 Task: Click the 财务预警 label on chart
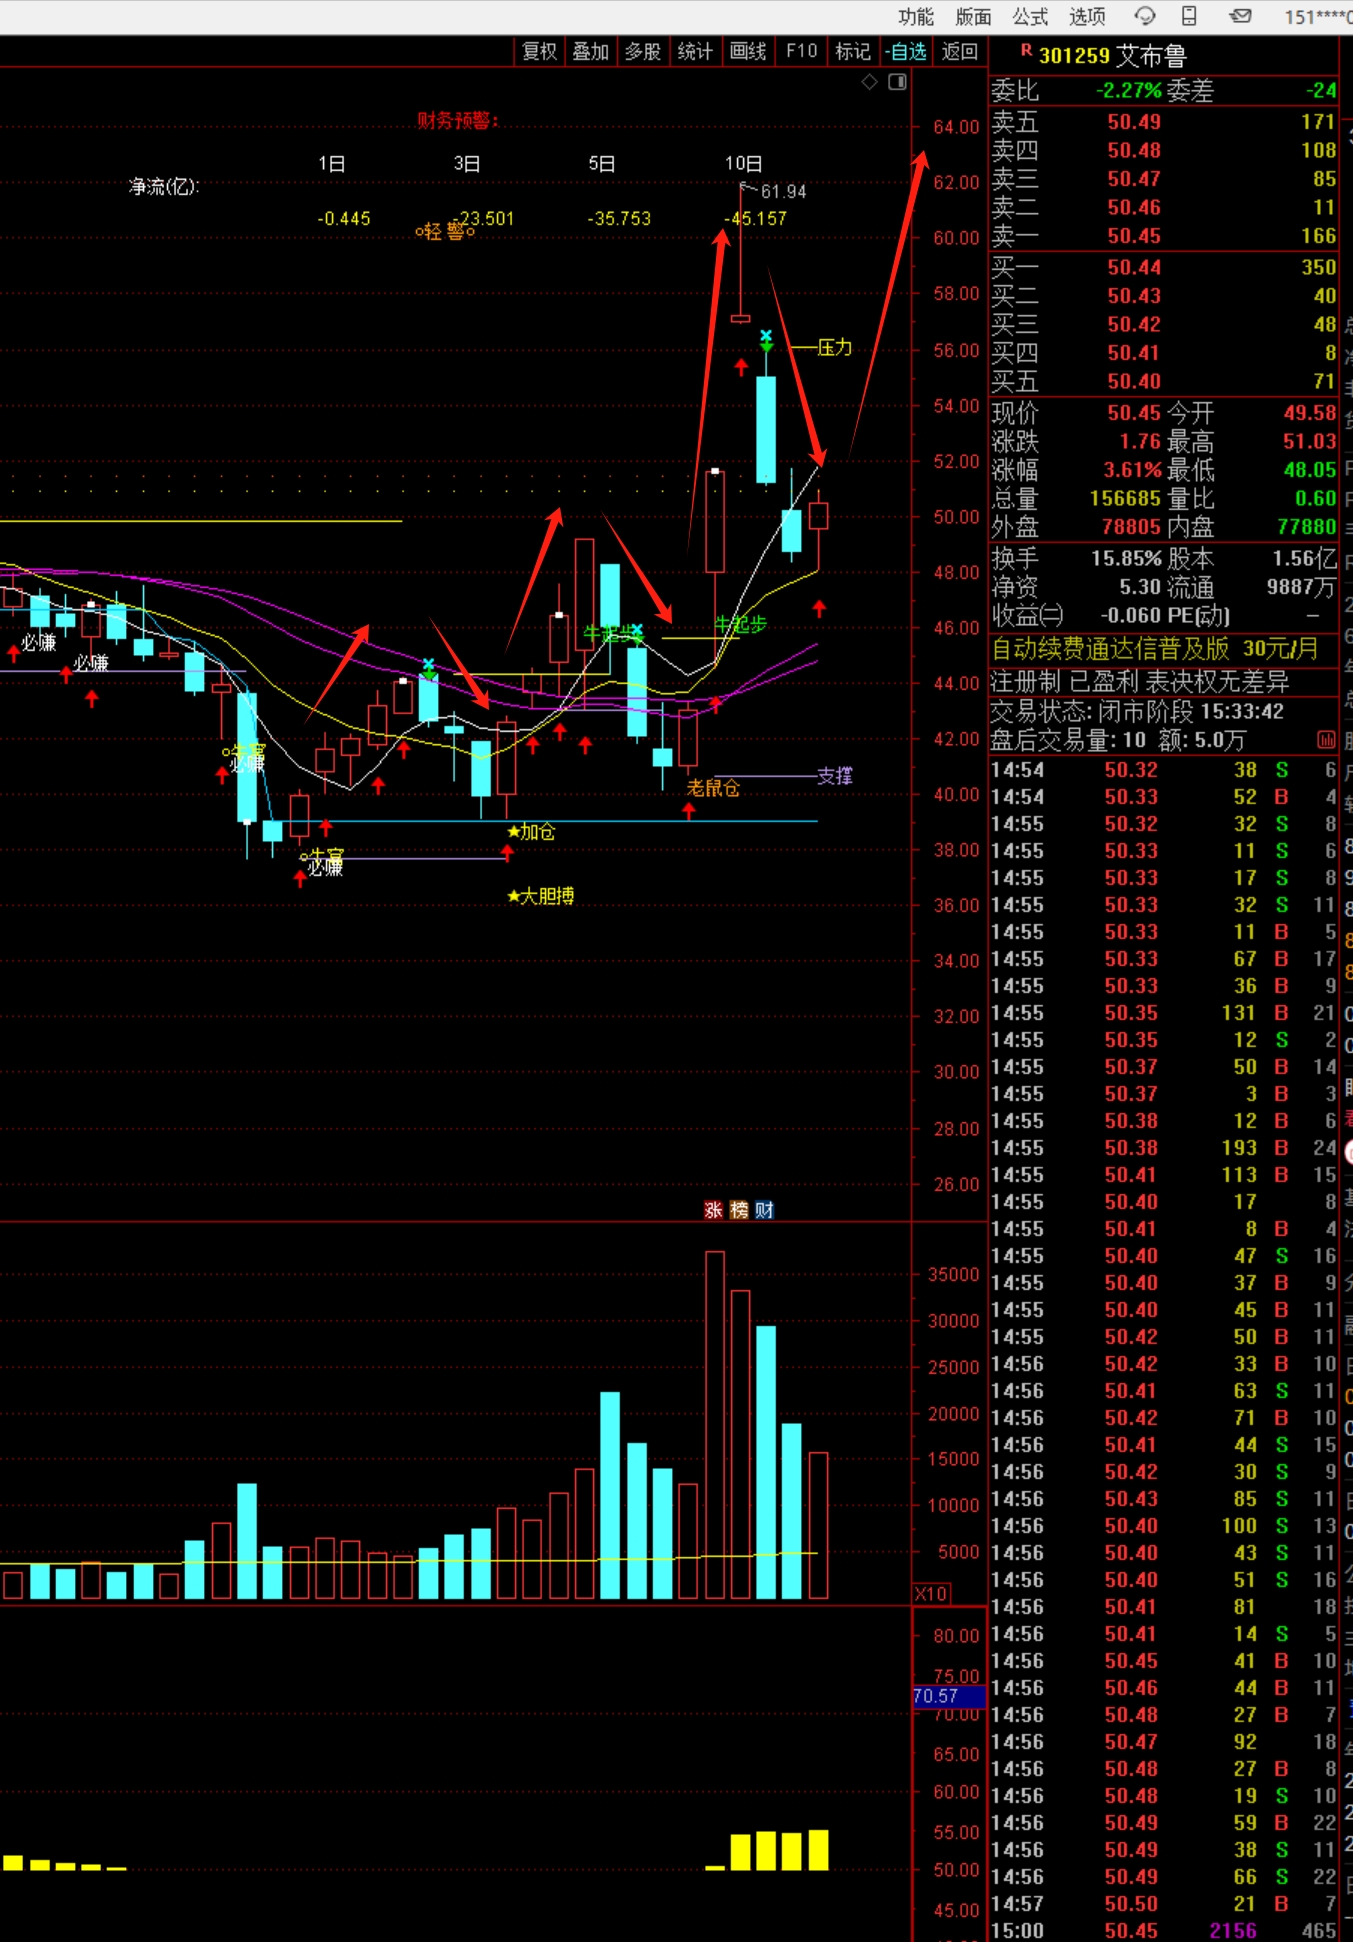pyautogui.click(x=458, y=121)
